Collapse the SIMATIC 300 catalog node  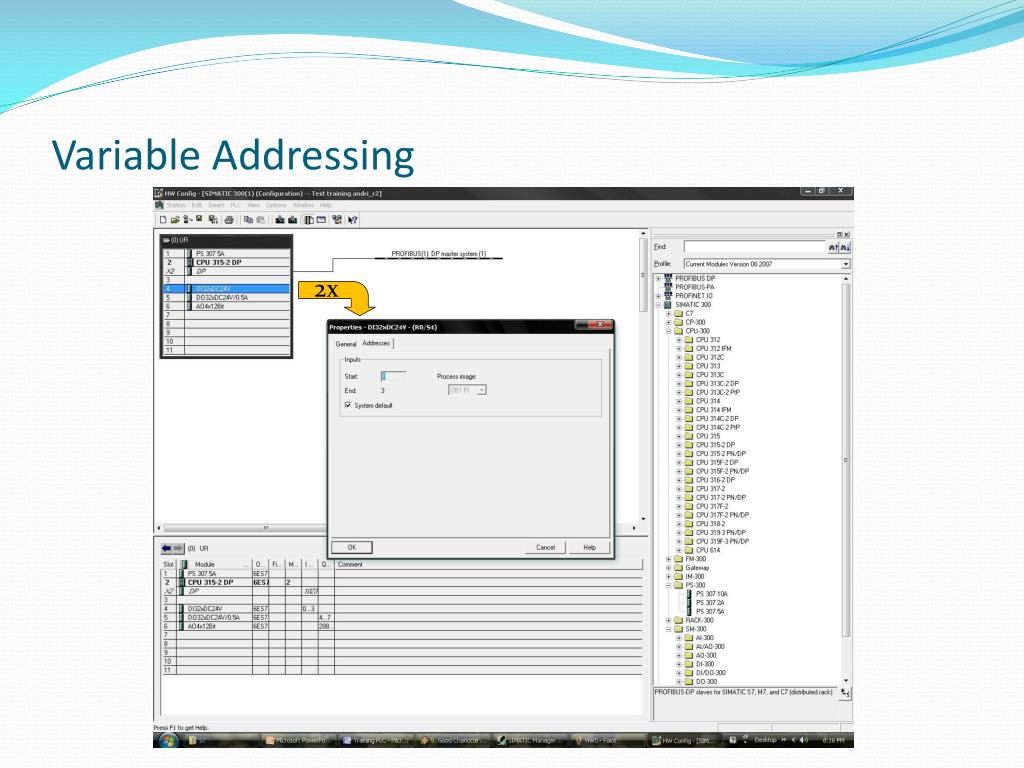(658, 305)
